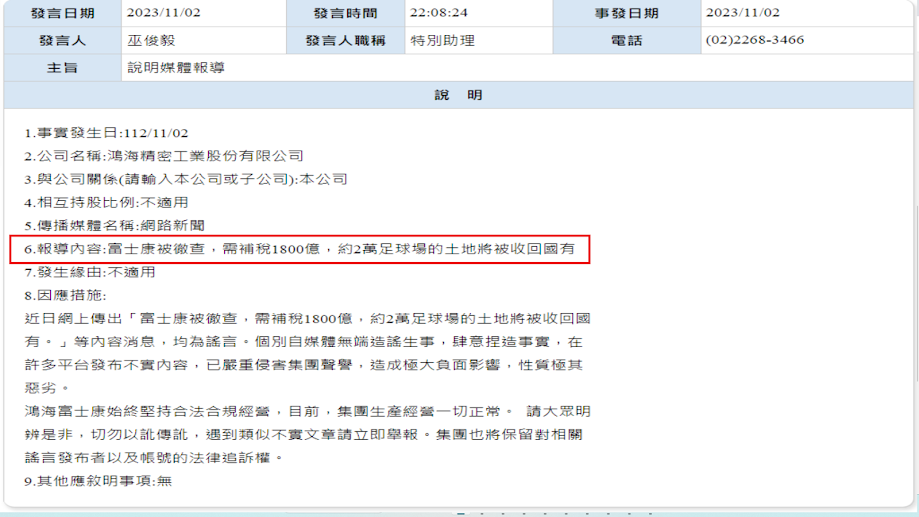Screen dimensions: 919x517
Task: Select the subject 說明媒體報導
Action: click(176, 68)
